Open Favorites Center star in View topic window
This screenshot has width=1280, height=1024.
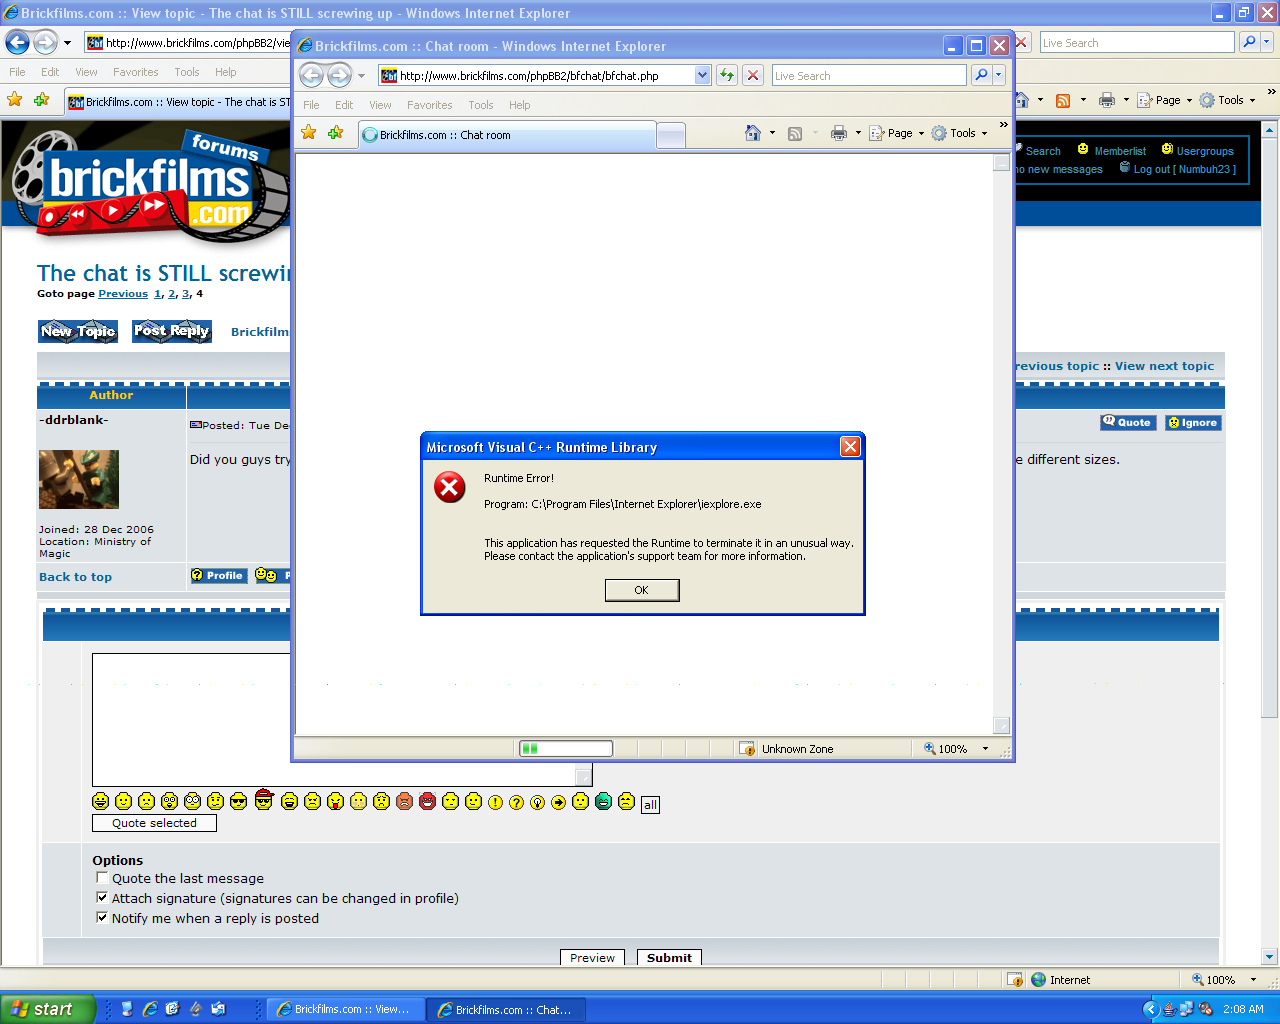click(15, 100)
